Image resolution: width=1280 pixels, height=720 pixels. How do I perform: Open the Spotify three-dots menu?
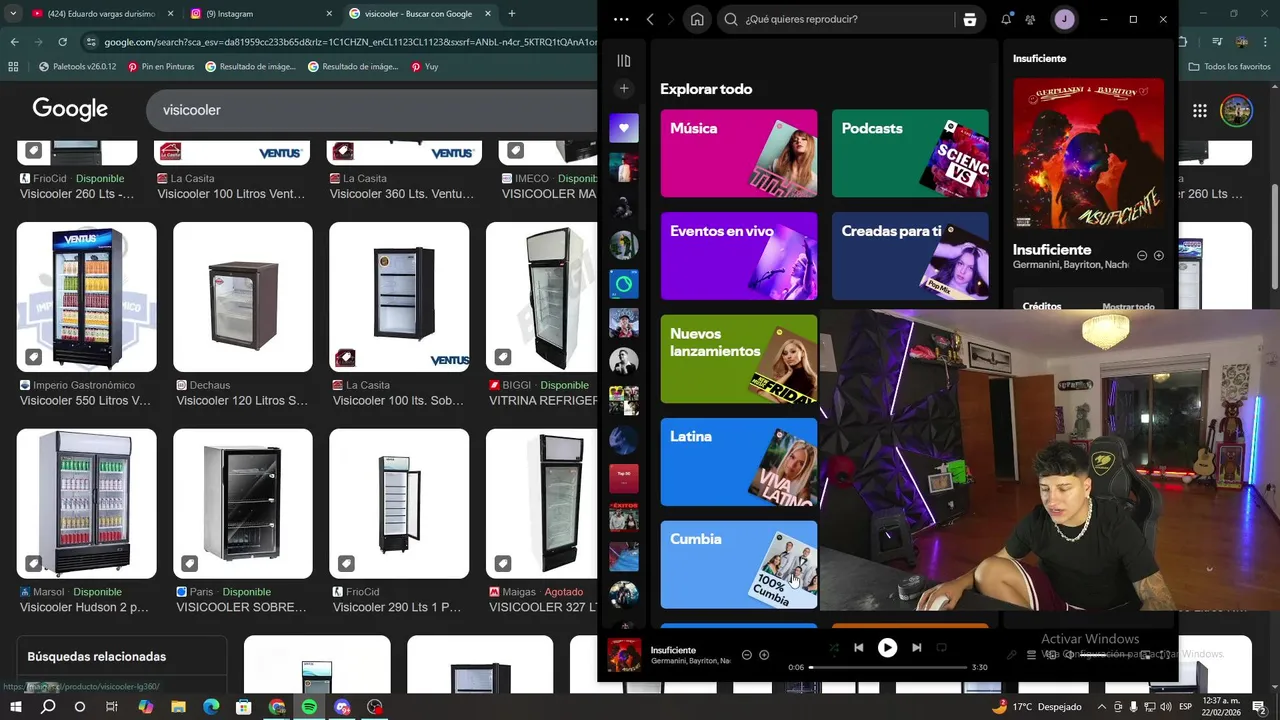tap(621, 19)
